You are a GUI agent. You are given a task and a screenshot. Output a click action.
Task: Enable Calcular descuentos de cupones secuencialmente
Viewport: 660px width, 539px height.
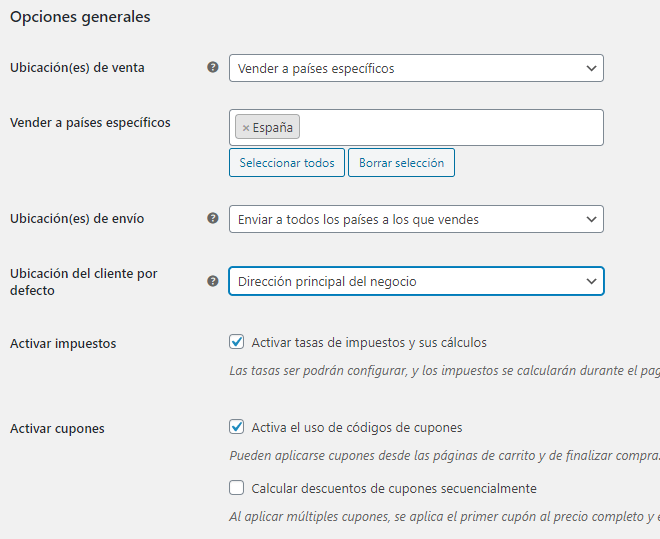pos(237,488)
